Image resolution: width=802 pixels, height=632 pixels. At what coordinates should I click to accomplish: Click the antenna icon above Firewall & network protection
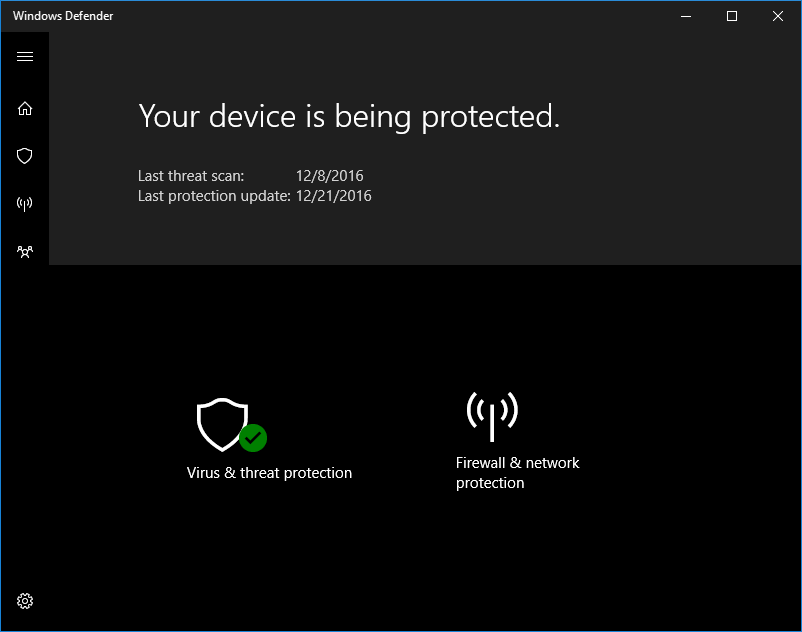[491, 410]
